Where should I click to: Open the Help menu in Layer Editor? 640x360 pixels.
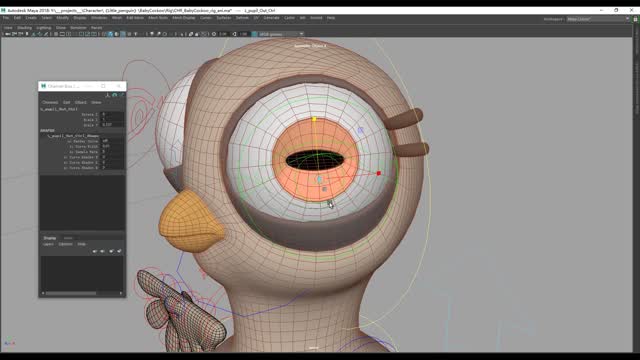[x=82, y=244]
